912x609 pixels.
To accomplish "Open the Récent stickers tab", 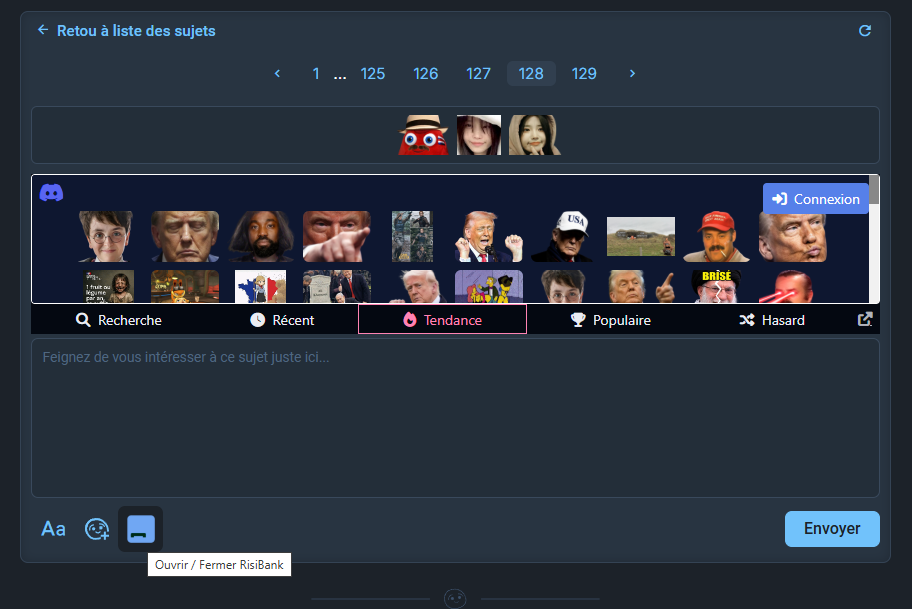I will click(282, 320).
